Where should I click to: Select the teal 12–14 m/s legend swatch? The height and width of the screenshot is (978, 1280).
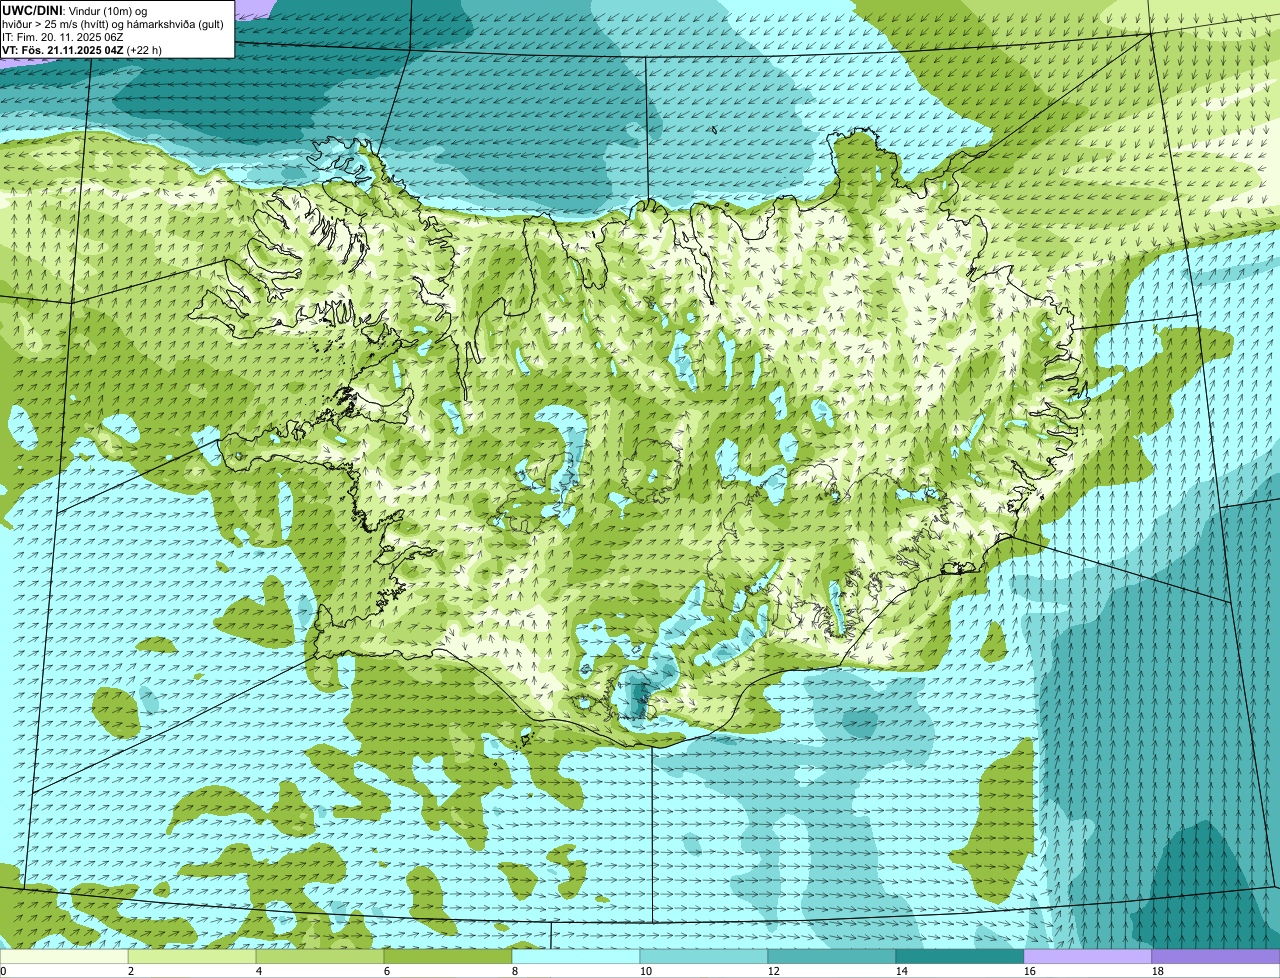click(832, 956)
